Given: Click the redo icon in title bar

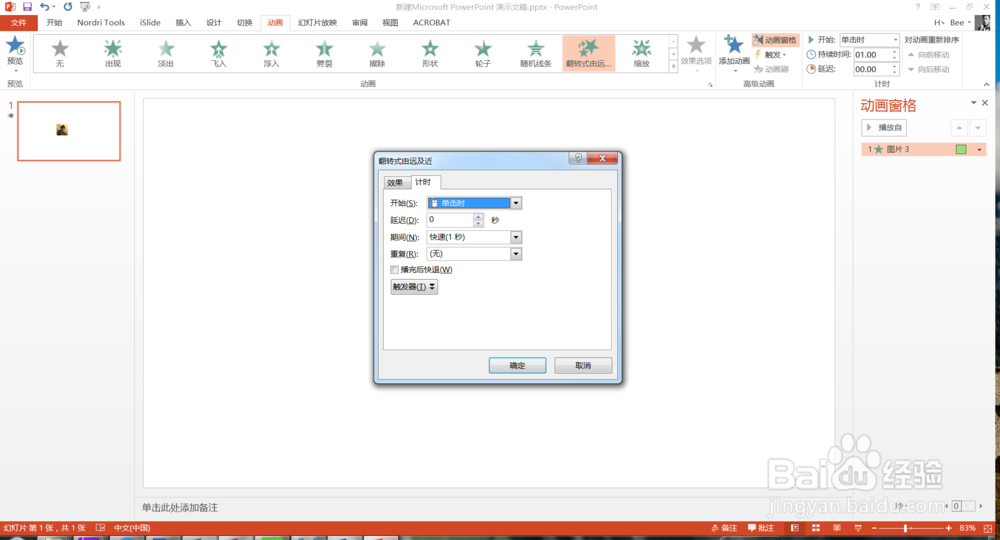Looking at the screenshot, I should (x=68, y=6).
